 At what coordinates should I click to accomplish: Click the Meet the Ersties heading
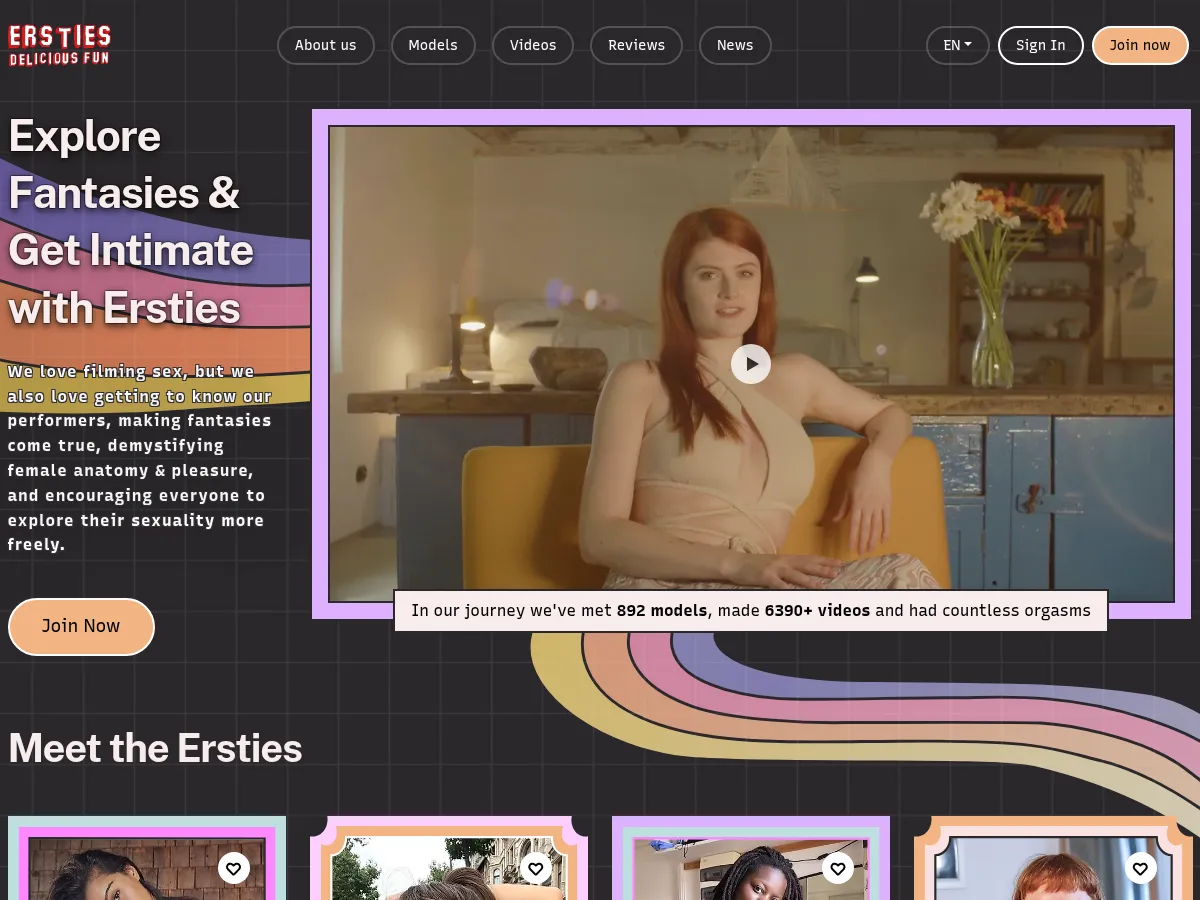155,748
